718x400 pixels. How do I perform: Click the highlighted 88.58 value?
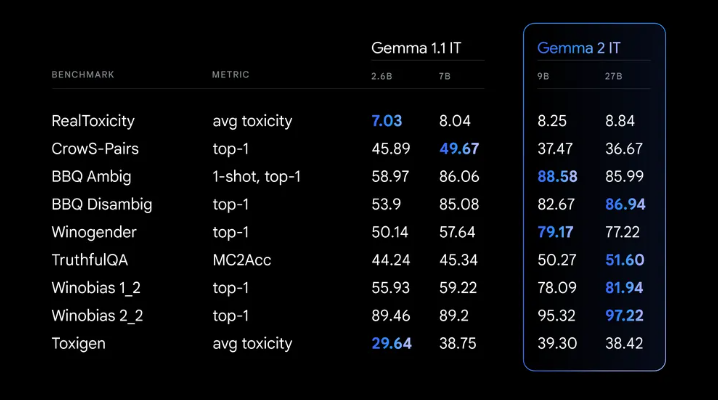point(557,177)
